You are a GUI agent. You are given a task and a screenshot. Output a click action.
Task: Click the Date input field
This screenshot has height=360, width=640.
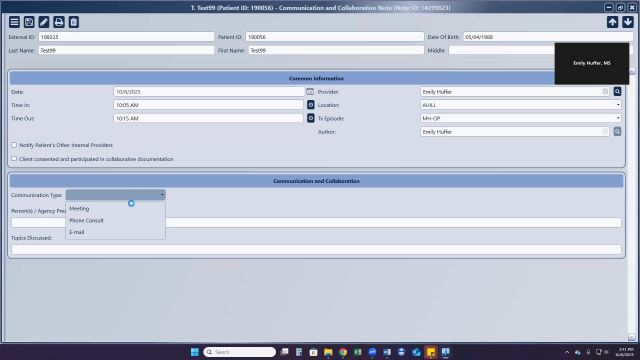[209, 92]
